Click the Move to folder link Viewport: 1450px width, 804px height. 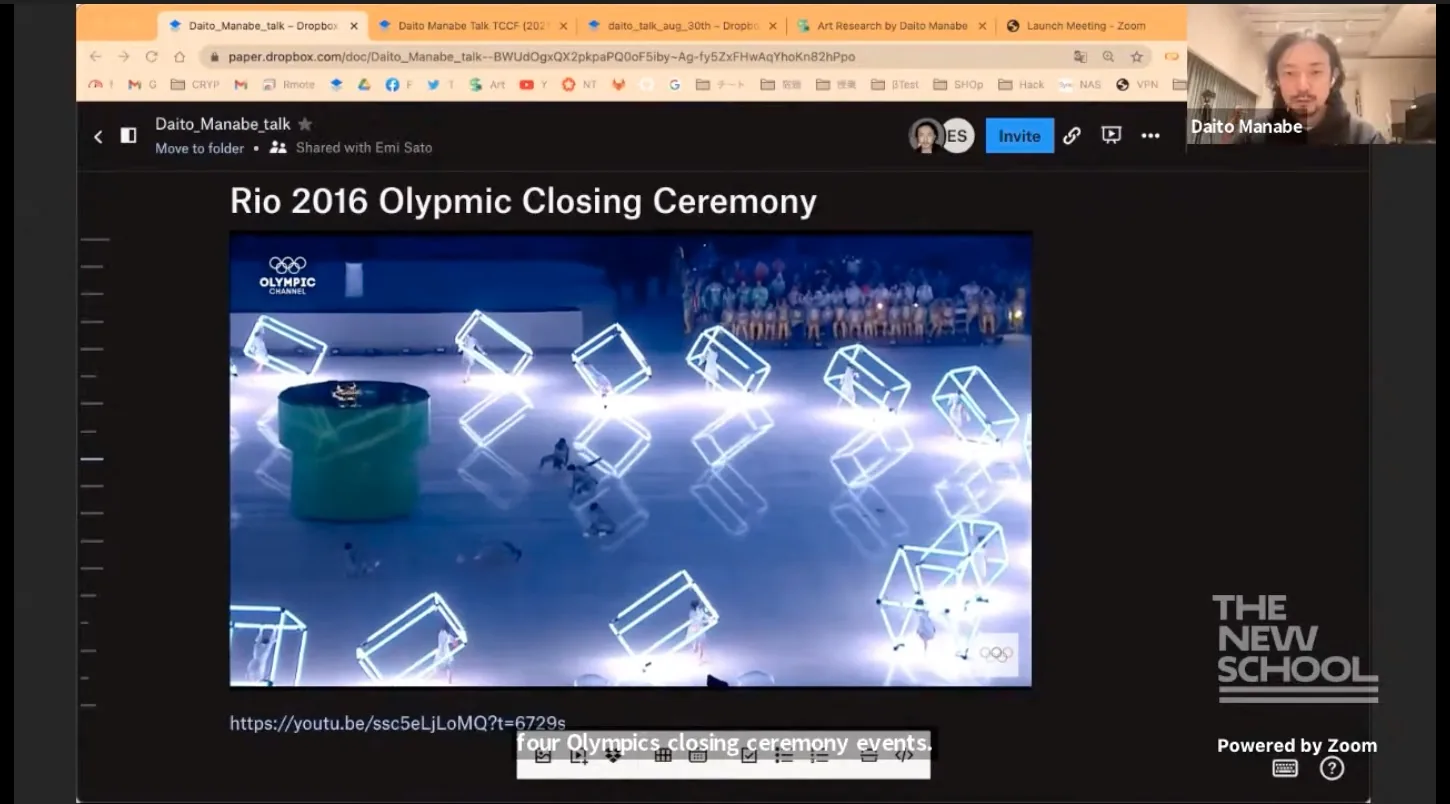tap(199, 148)
